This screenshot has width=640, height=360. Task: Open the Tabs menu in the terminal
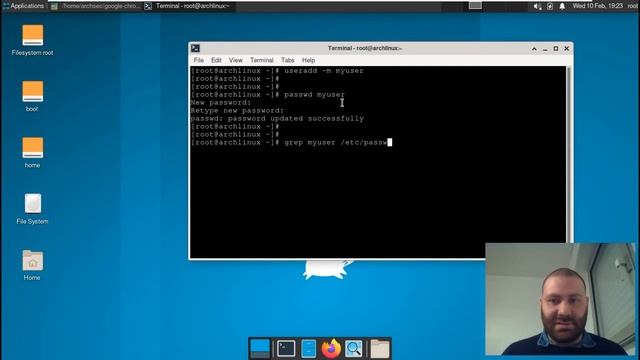tap(287, 60)
